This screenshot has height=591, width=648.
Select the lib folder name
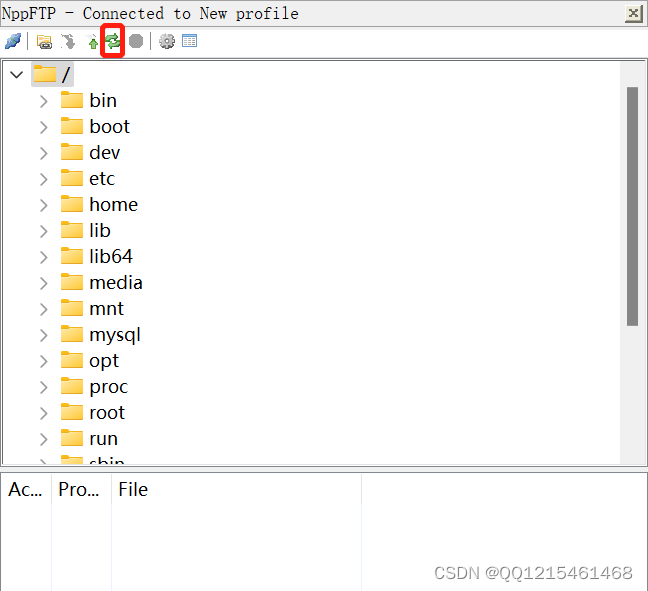click(100, 231)
